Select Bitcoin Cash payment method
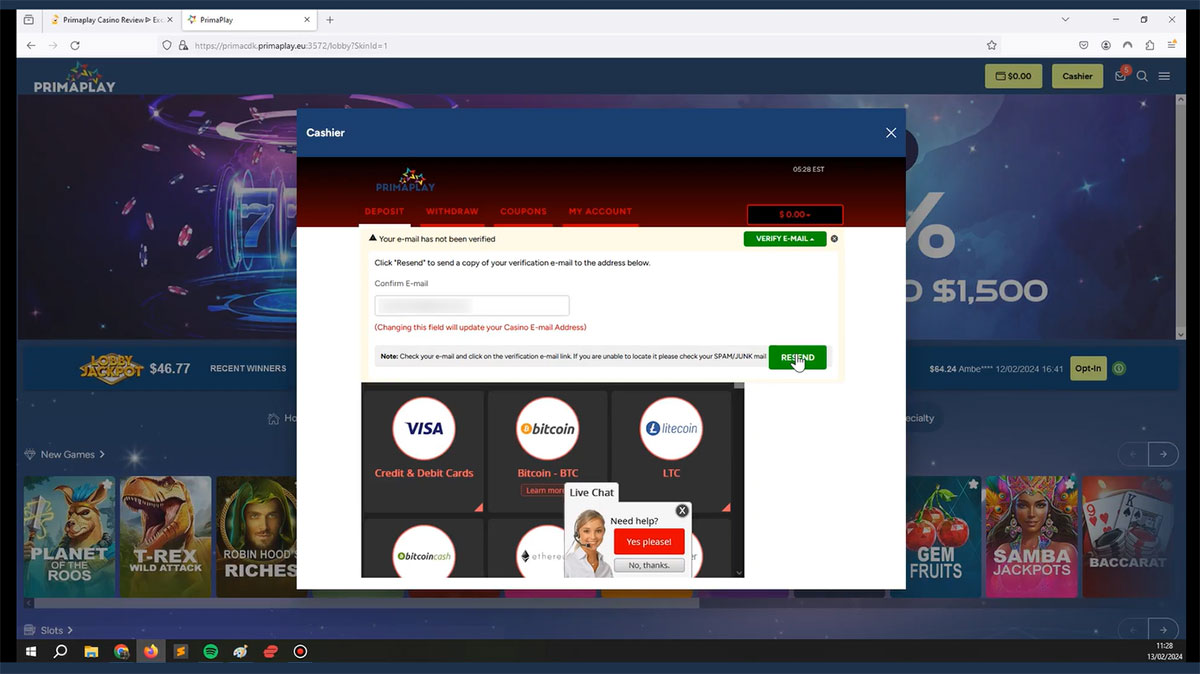This screenshot has width=1200, height=674. (x=424, y=548)
